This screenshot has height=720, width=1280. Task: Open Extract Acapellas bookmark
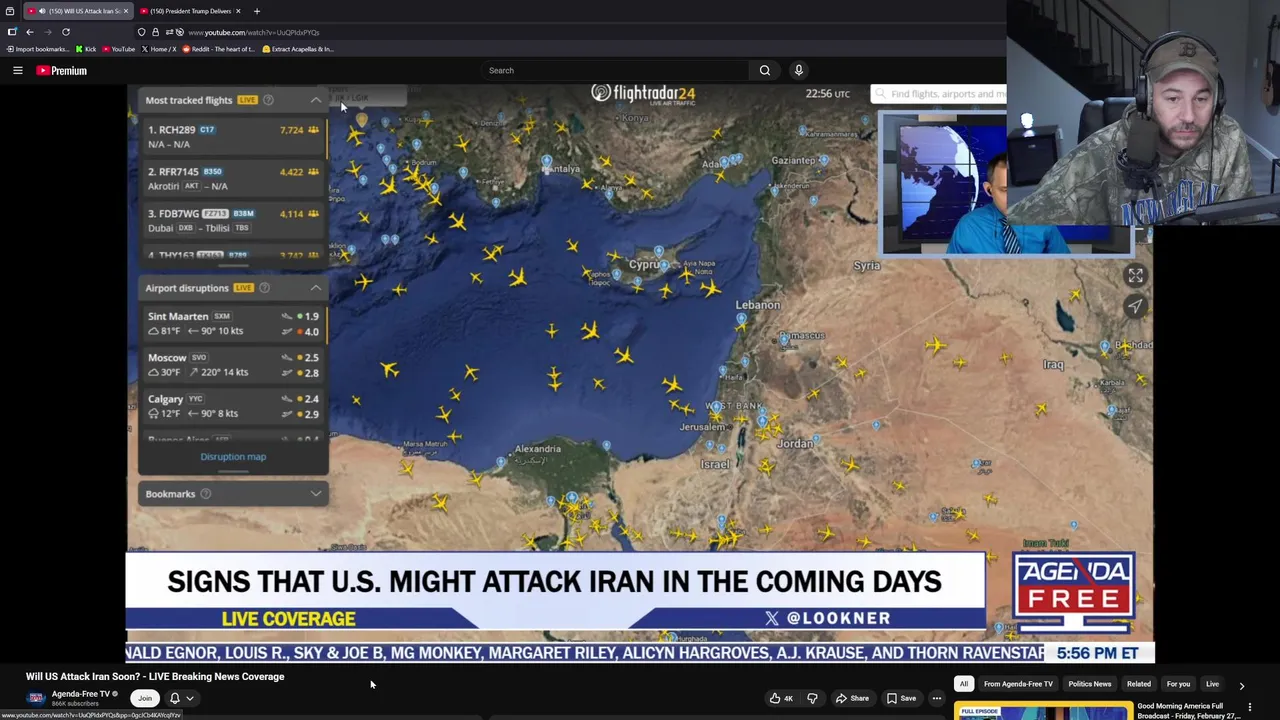click(298, 49)
